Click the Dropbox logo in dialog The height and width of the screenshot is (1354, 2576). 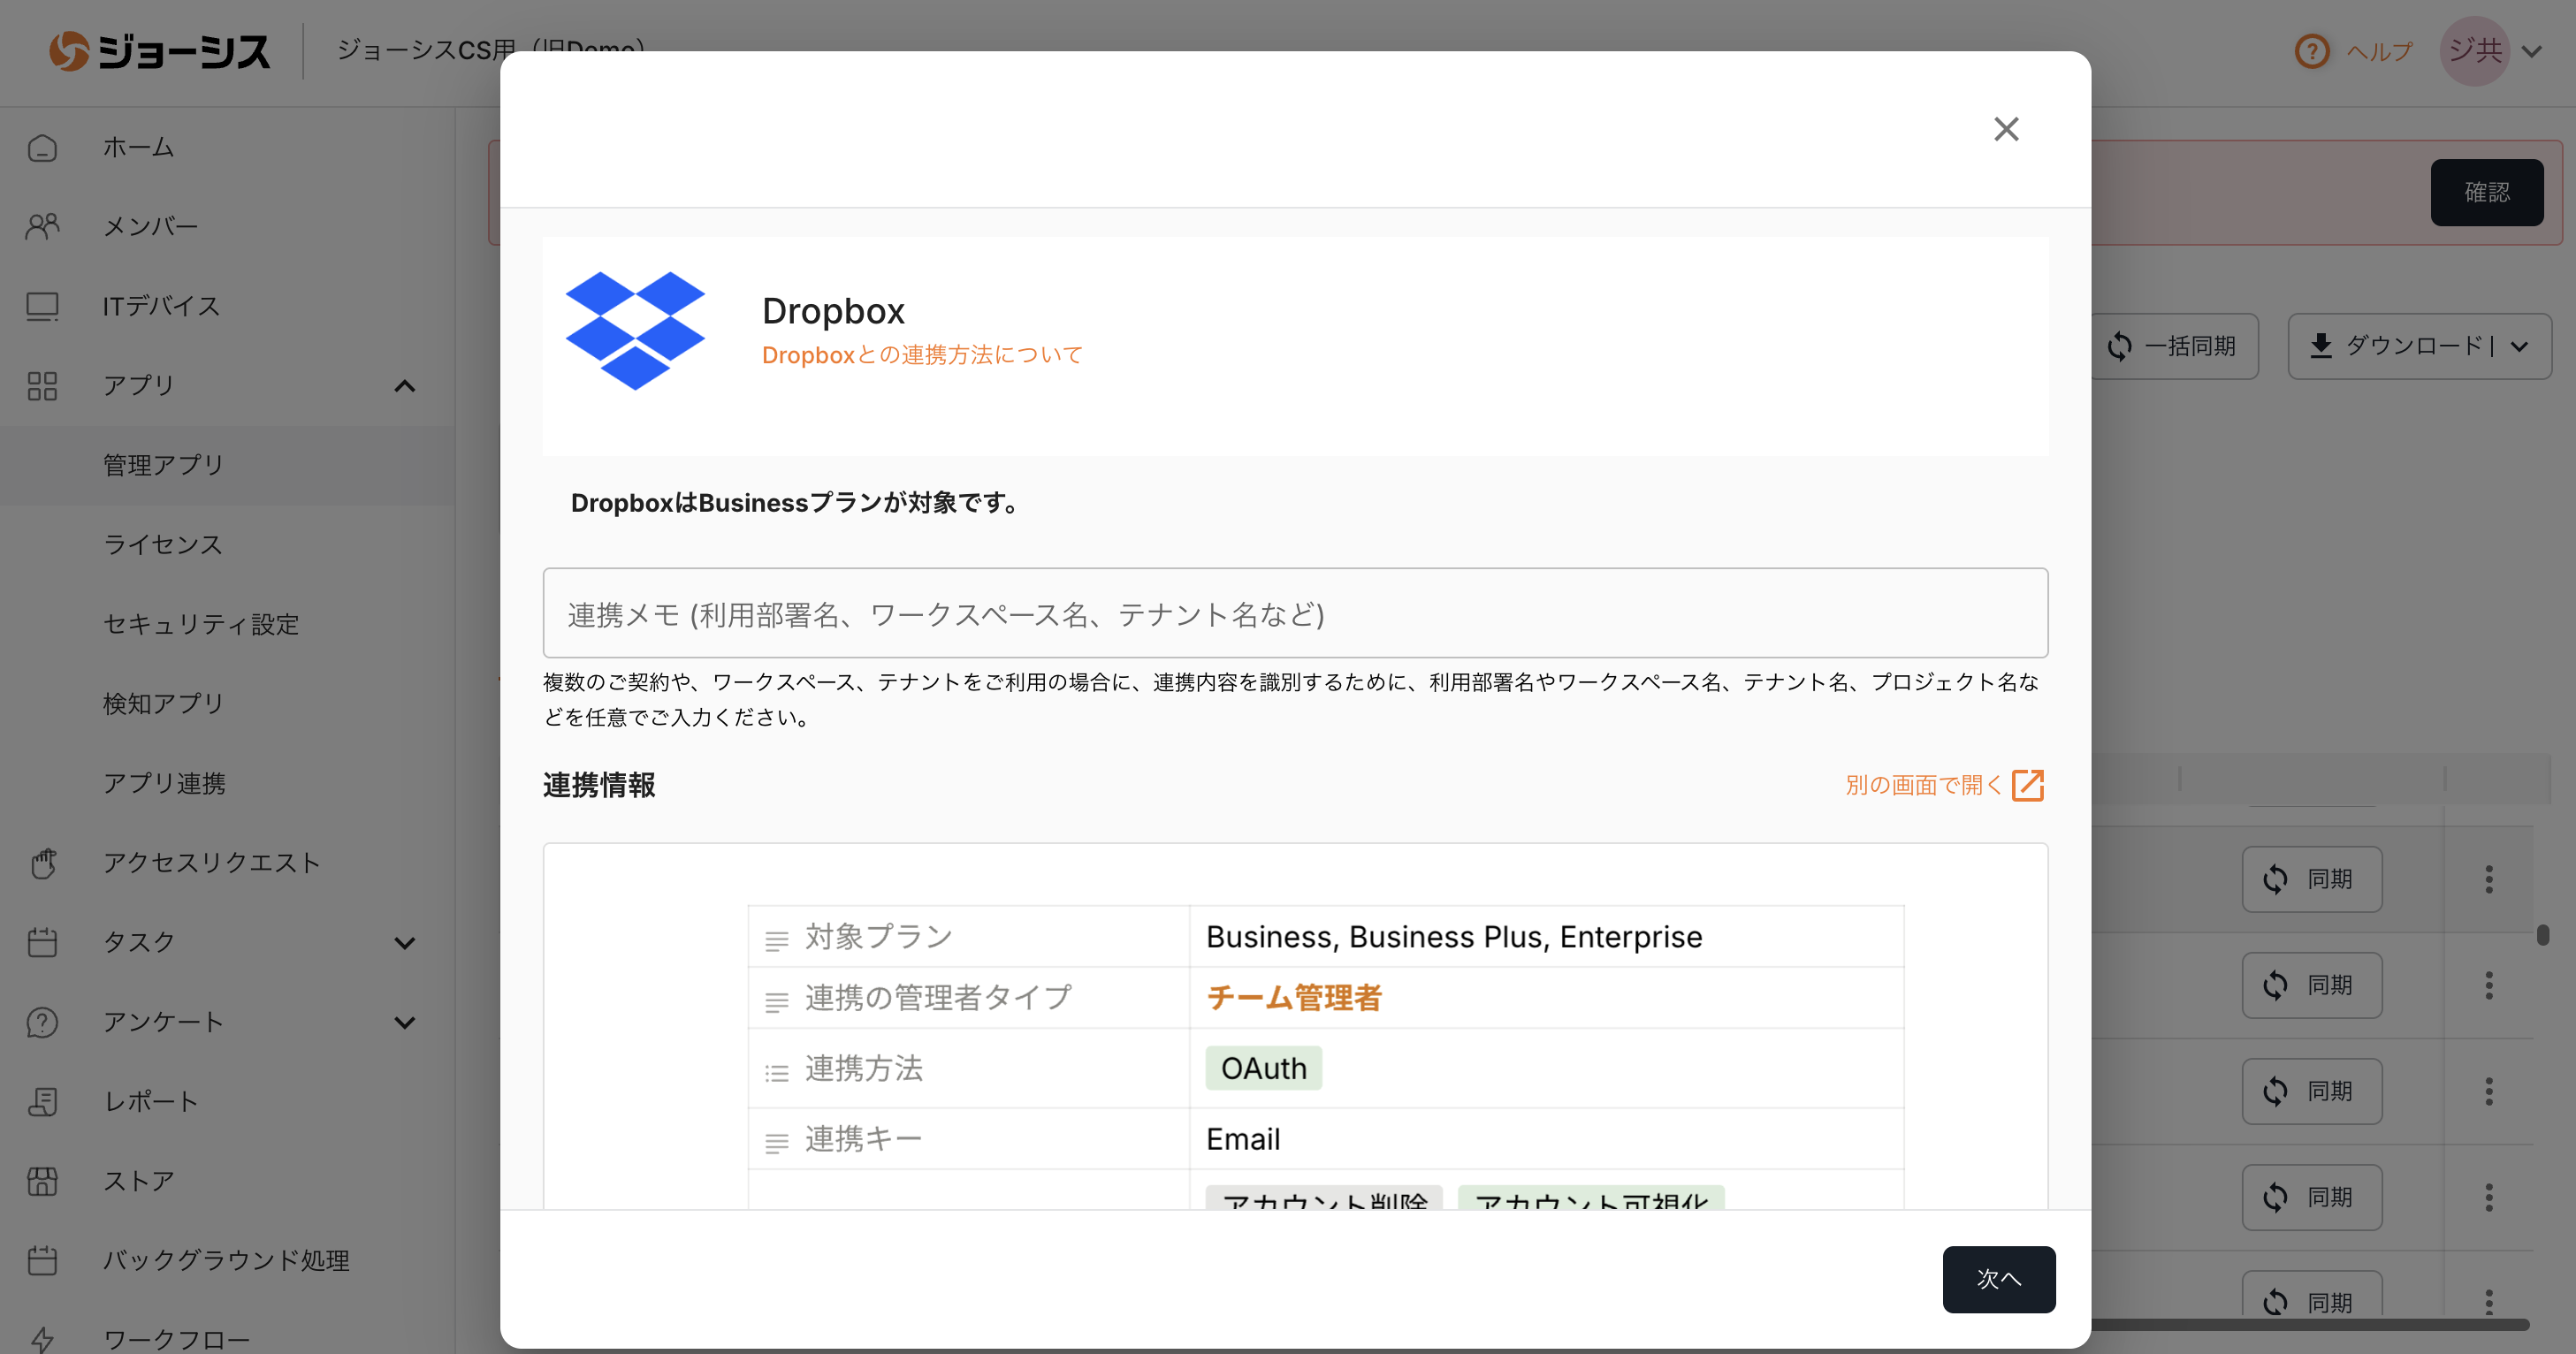[635, 331]
